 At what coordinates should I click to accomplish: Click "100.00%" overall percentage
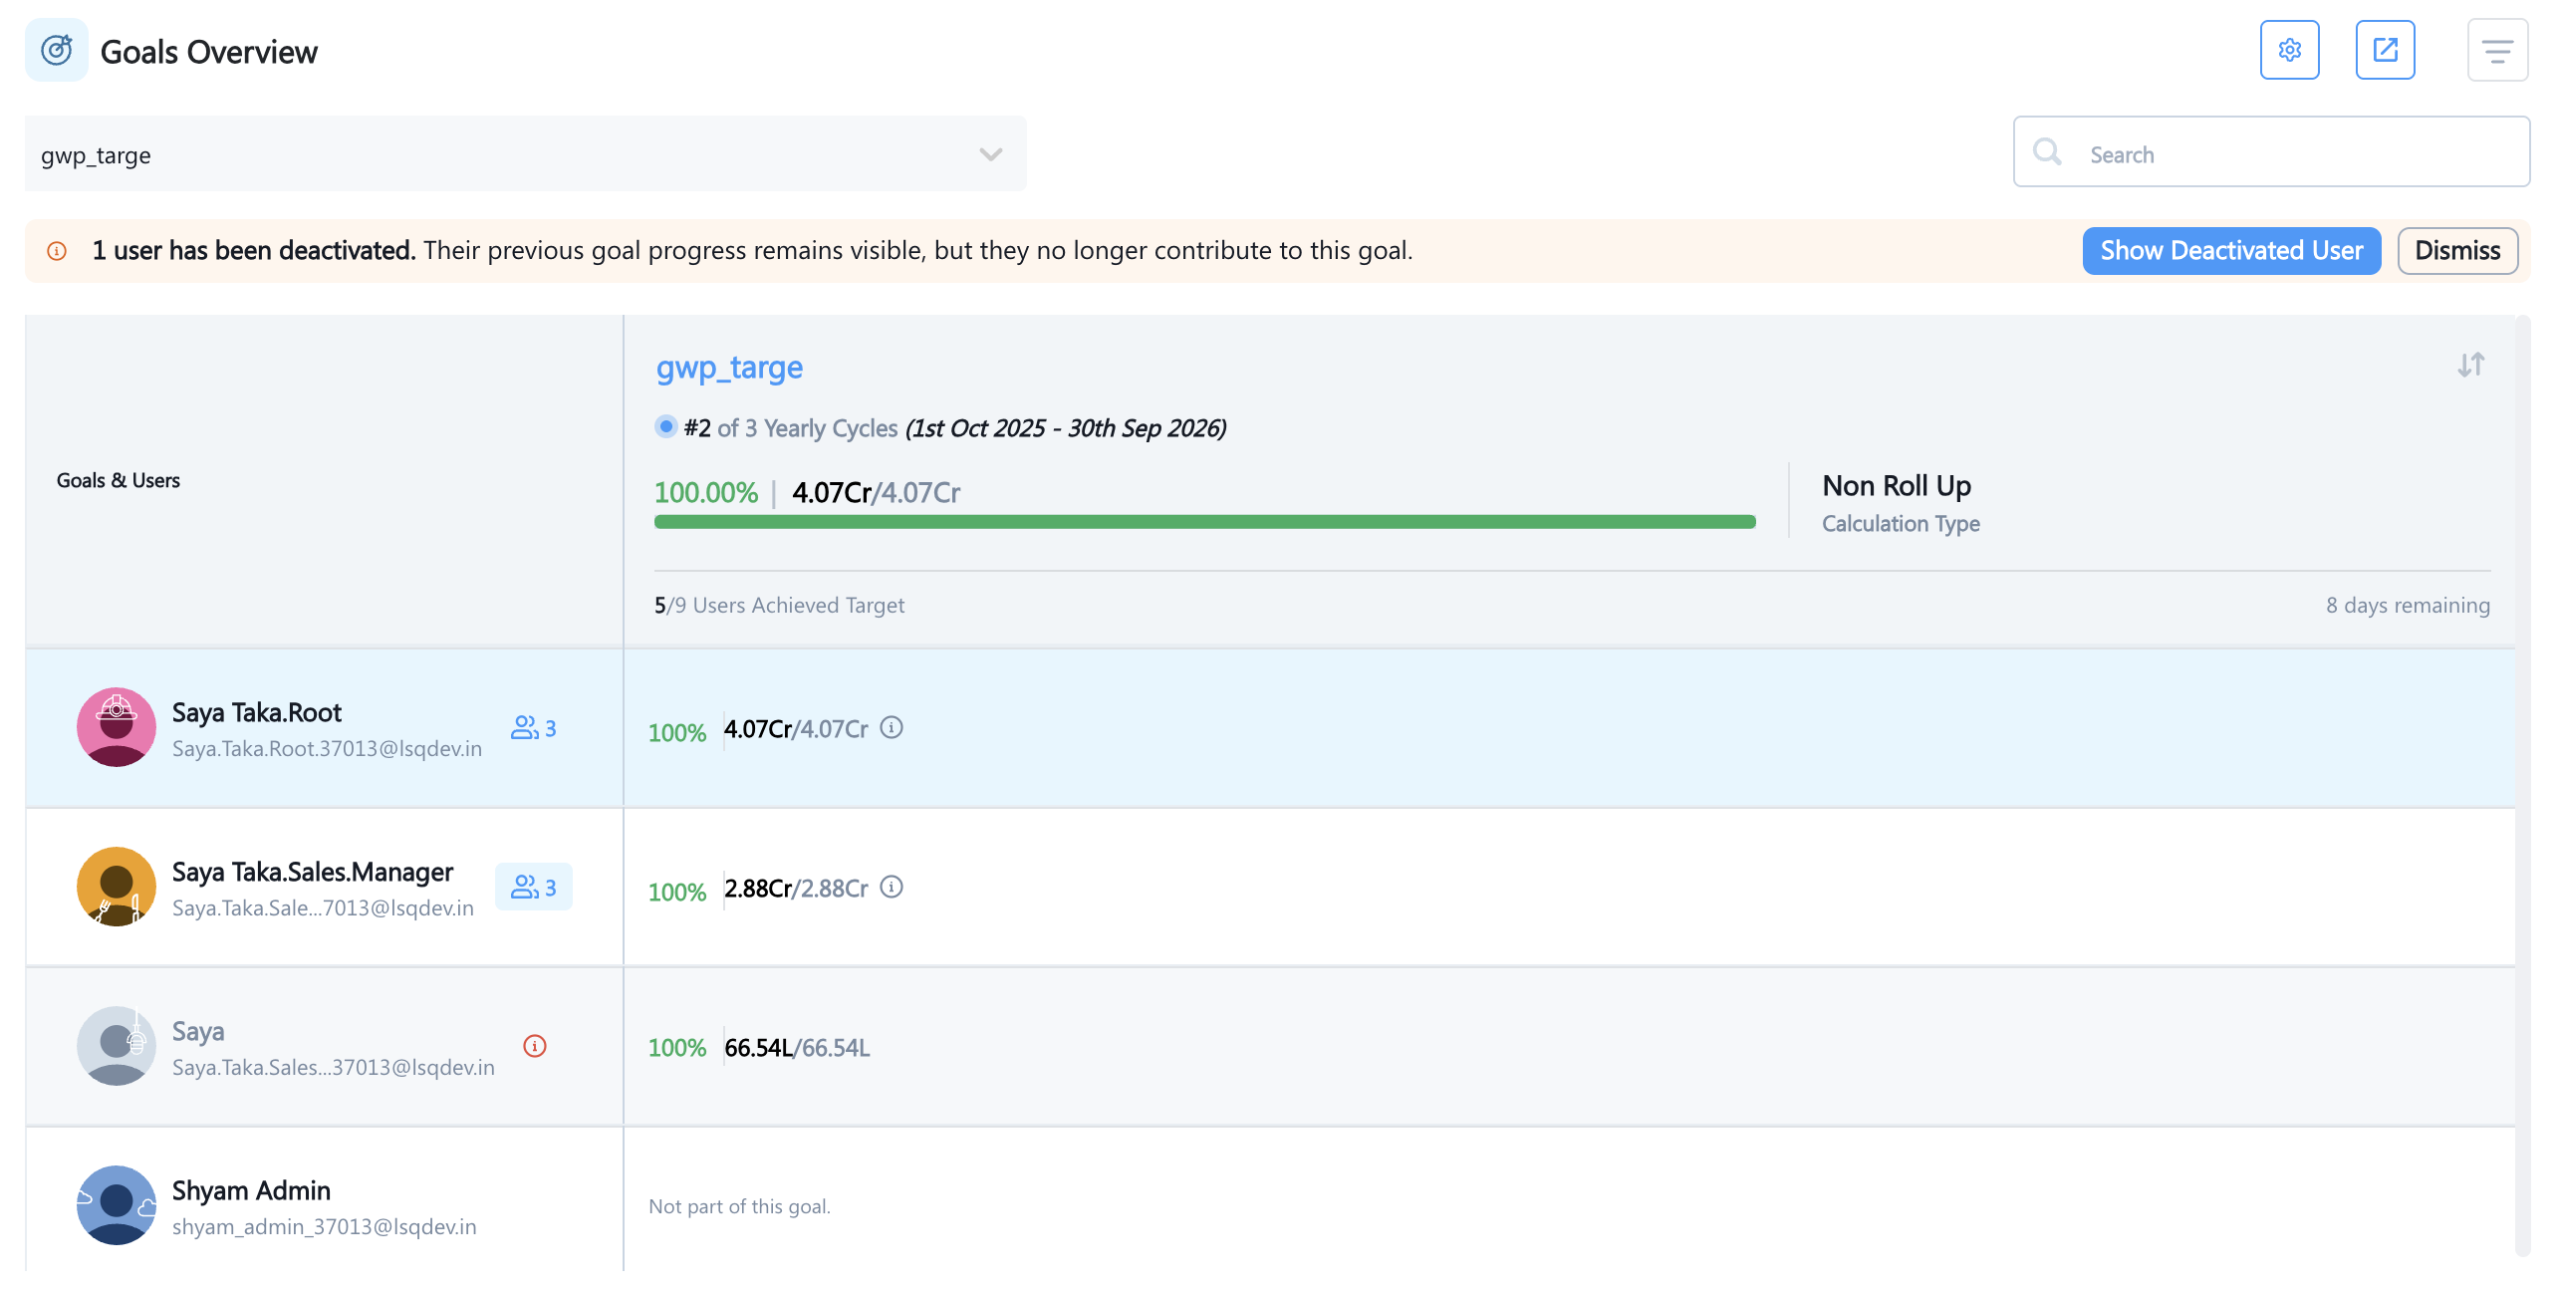point(706,493)
